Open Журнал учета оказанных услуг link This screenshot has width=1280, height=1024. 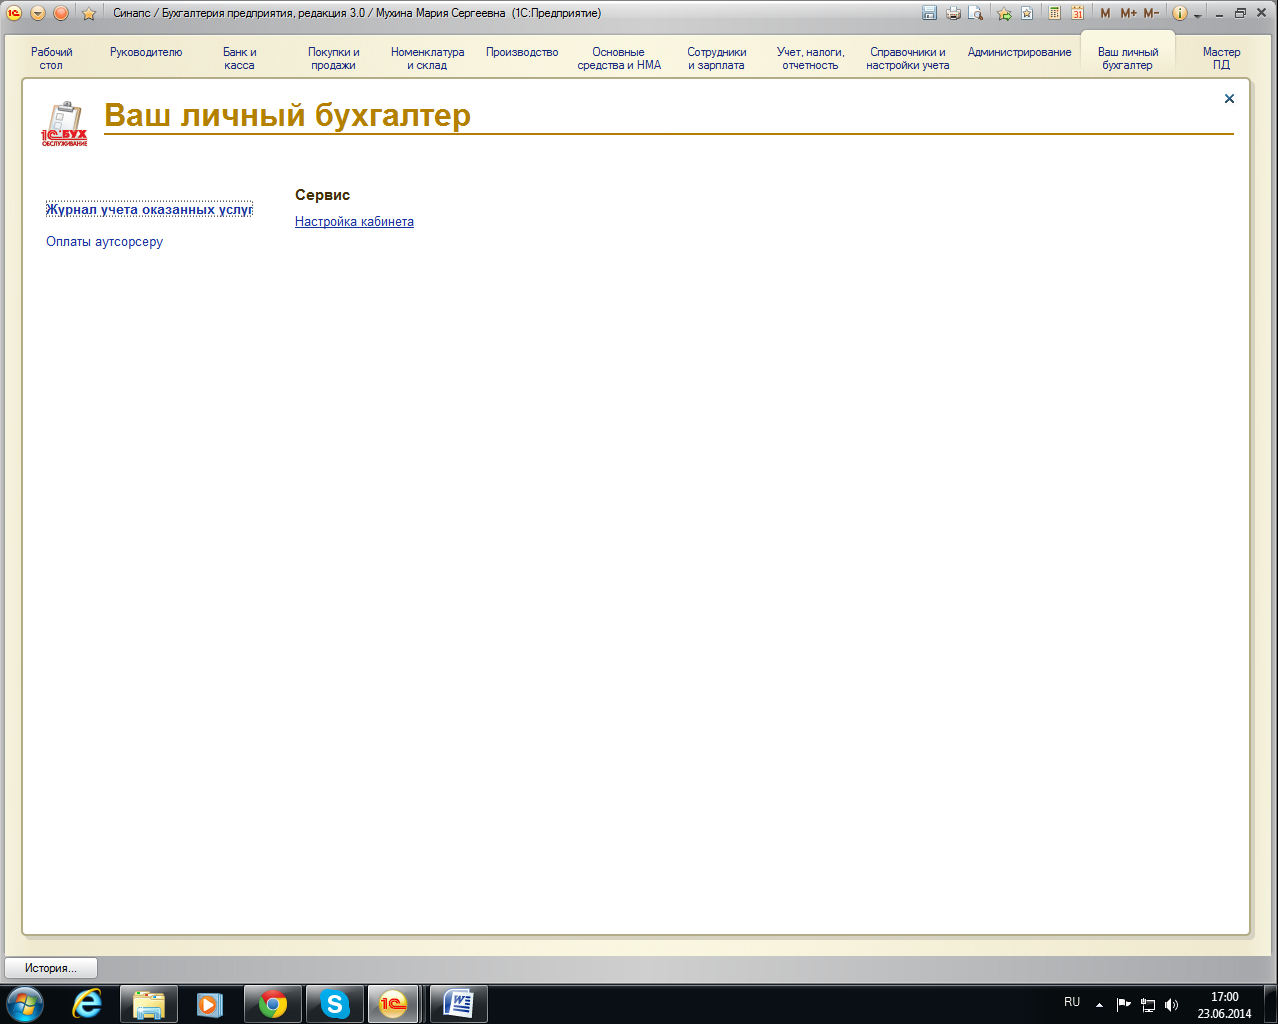pyautogui.click(x=149, y=209)
